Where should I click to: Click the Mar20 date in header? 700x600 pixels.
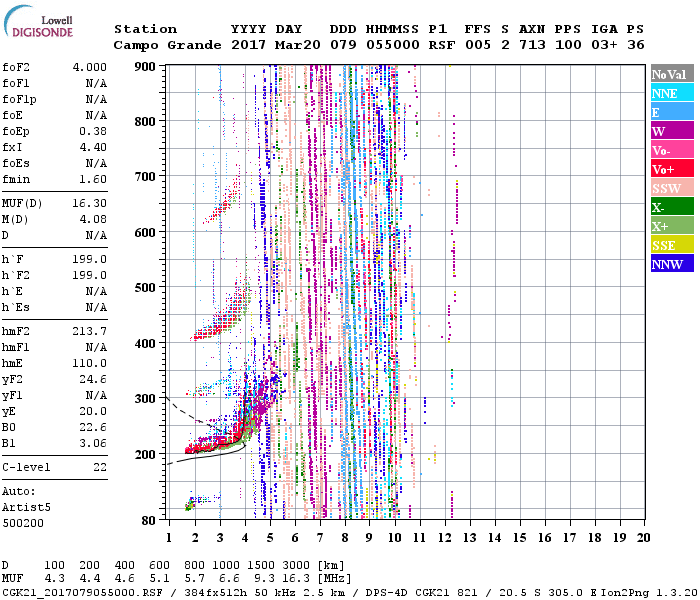click(298, 45)
